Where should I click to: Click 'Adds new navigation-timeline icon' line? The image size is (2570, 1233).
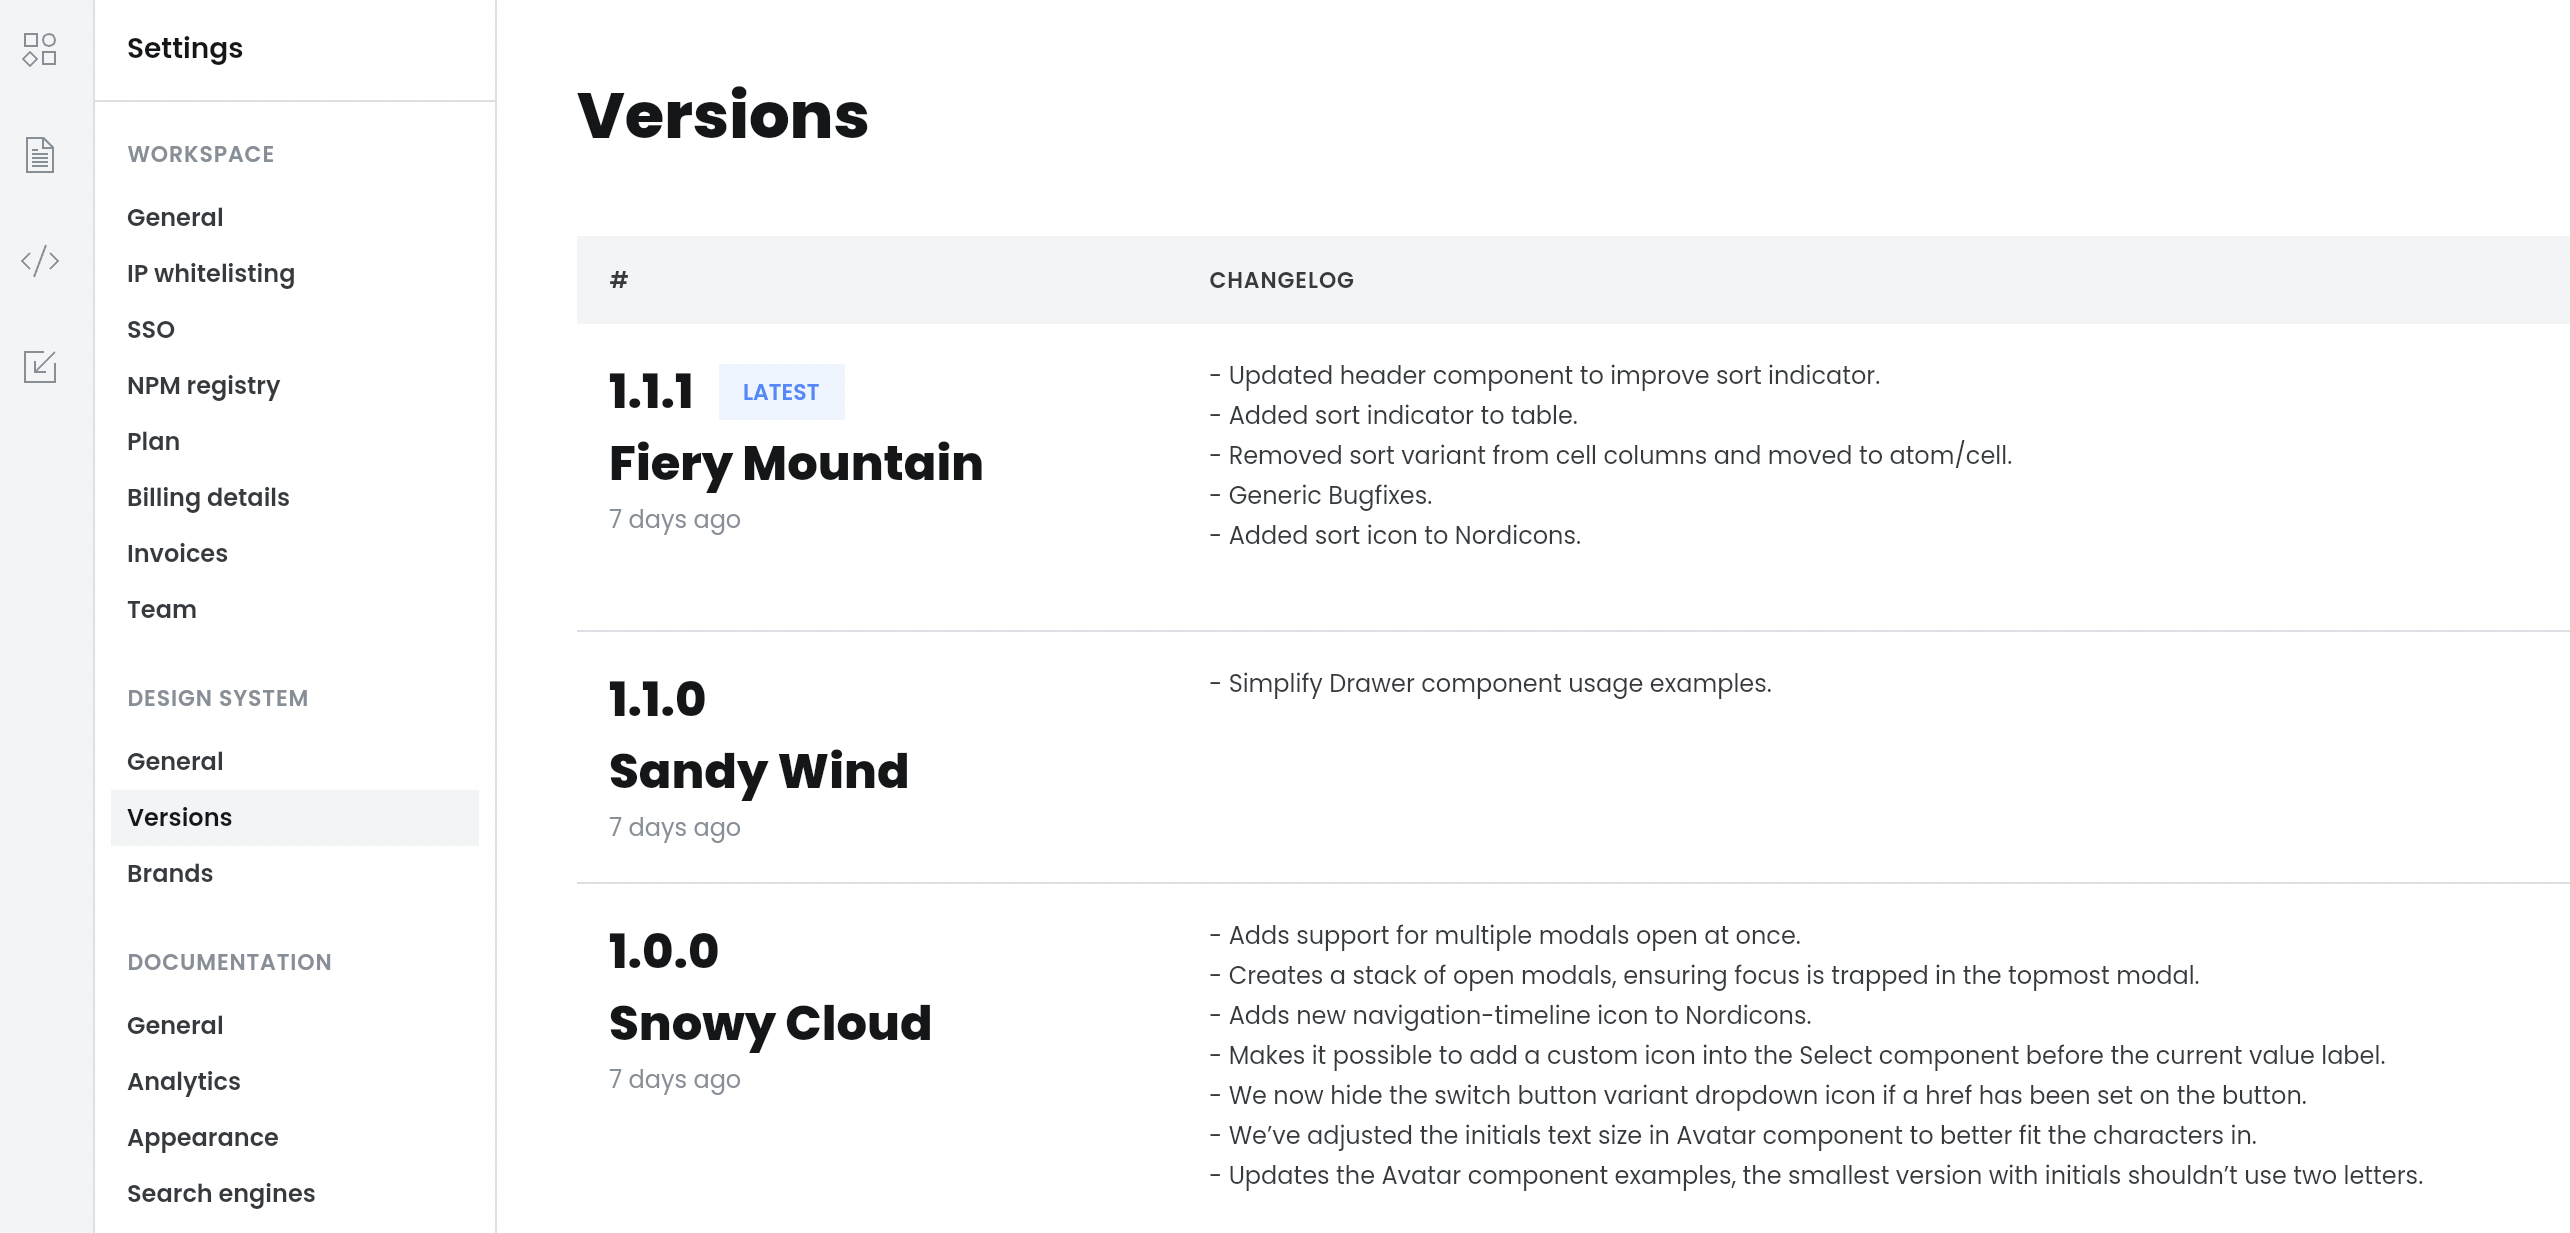pos(1510,1015)
